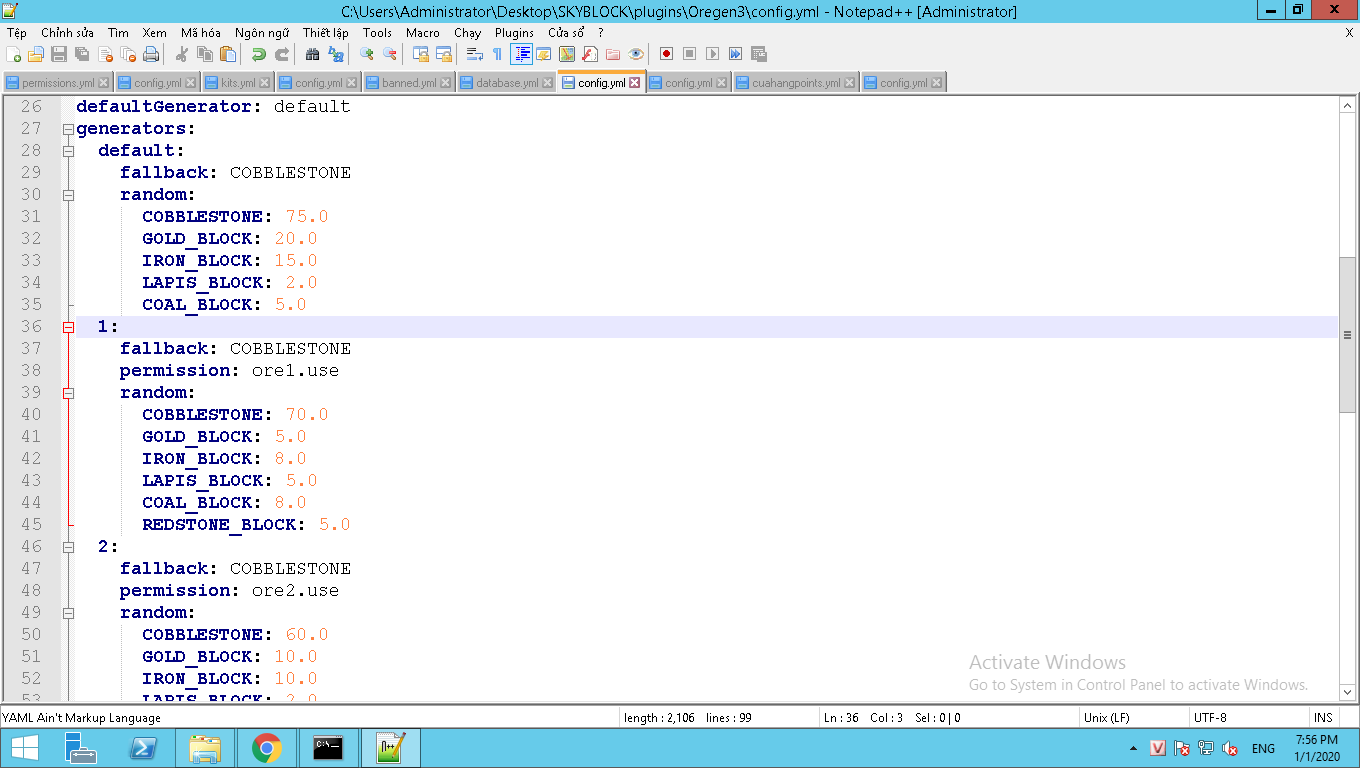This screenshot has width=1360, height=768.
Task: Click the Cut scissors icon
Action: click(x=182, y=54)
